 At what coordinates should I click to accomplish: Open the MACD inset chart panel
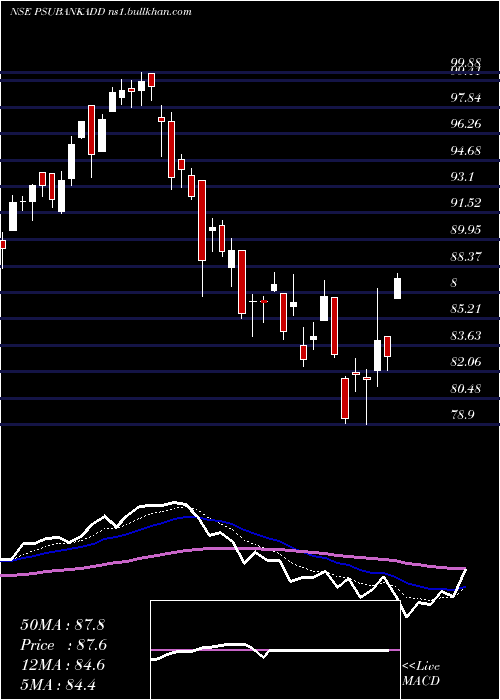coord(275,650)
